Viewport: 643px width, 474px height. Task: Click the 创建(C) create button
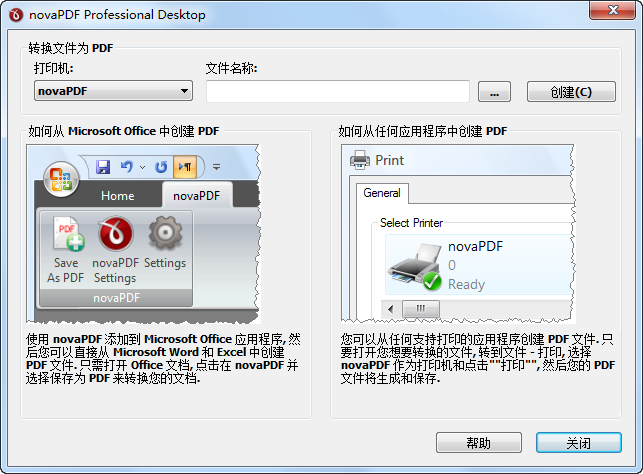coord(571,91)
